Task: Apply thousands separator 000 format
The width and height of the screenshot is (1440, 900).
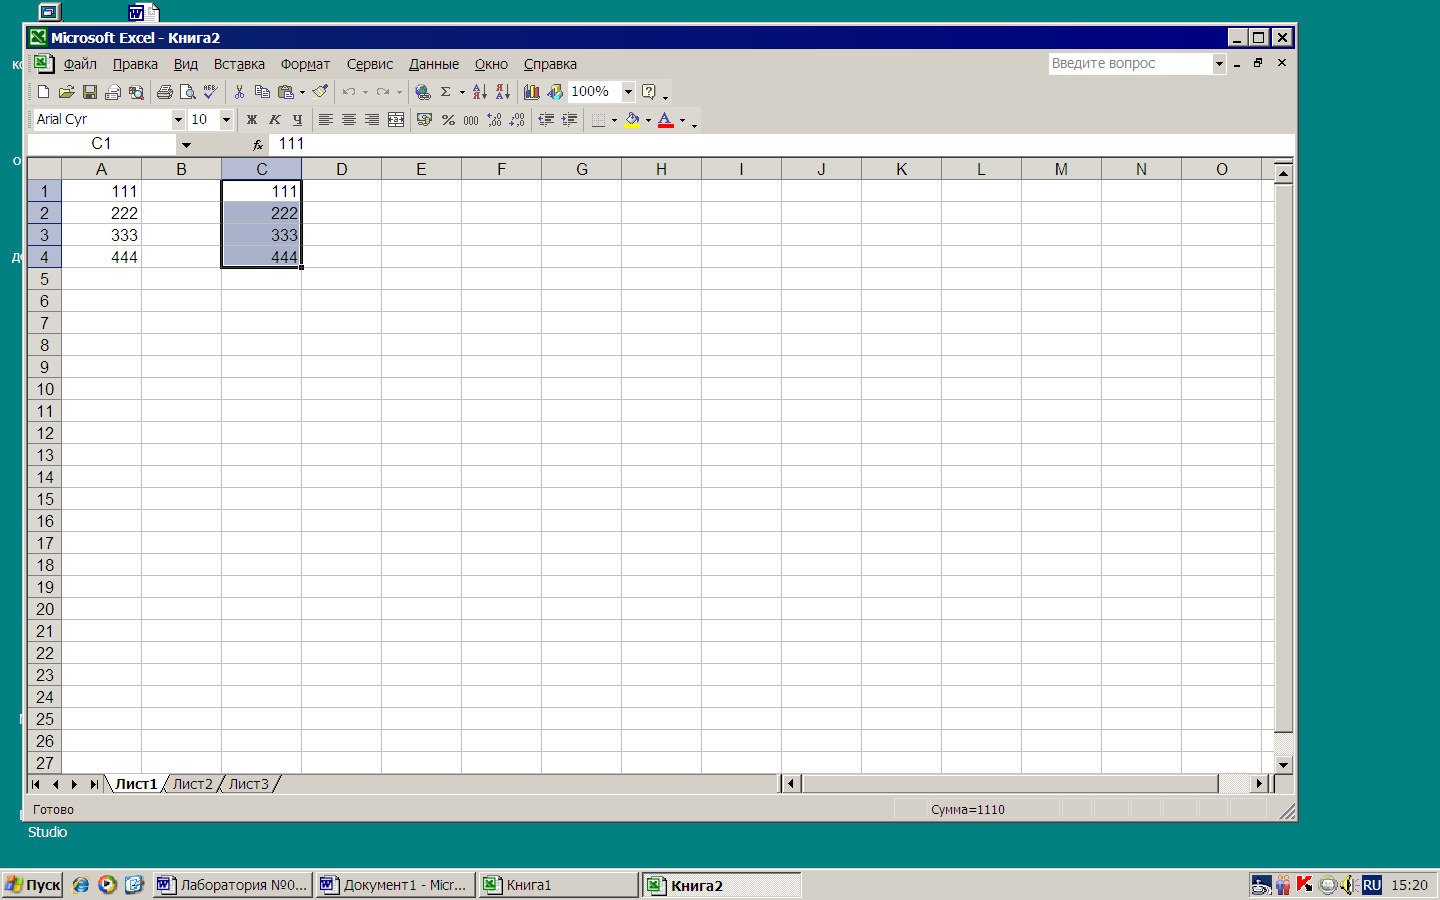Action: 471,120
